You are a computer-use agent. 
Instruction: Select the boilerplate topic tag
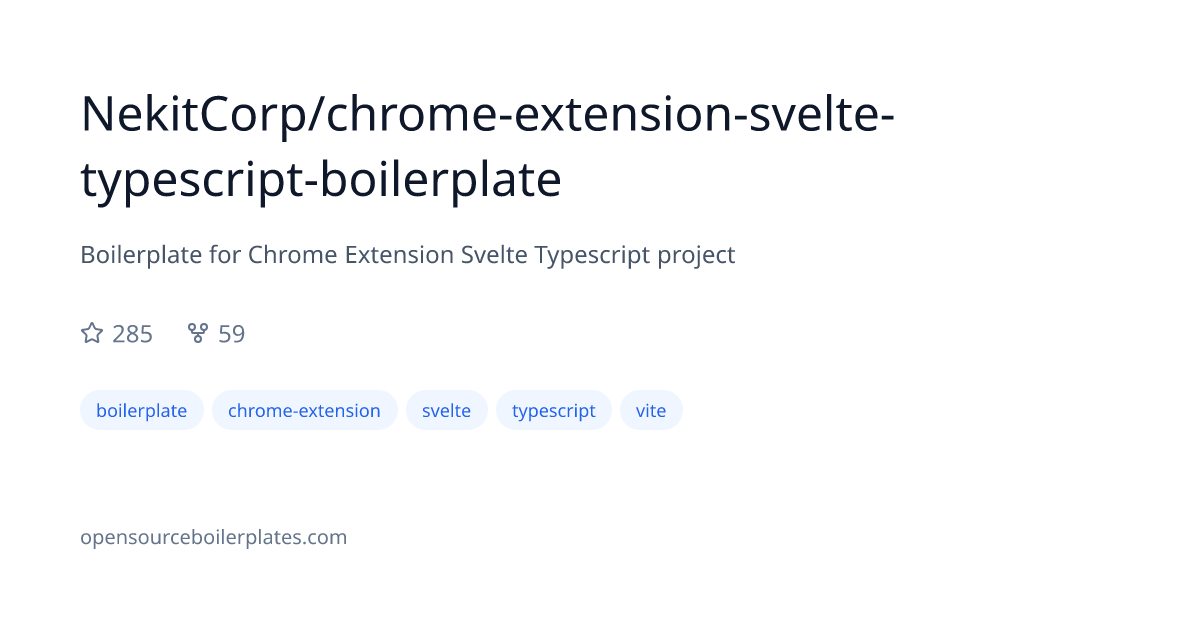click(141, 411)
